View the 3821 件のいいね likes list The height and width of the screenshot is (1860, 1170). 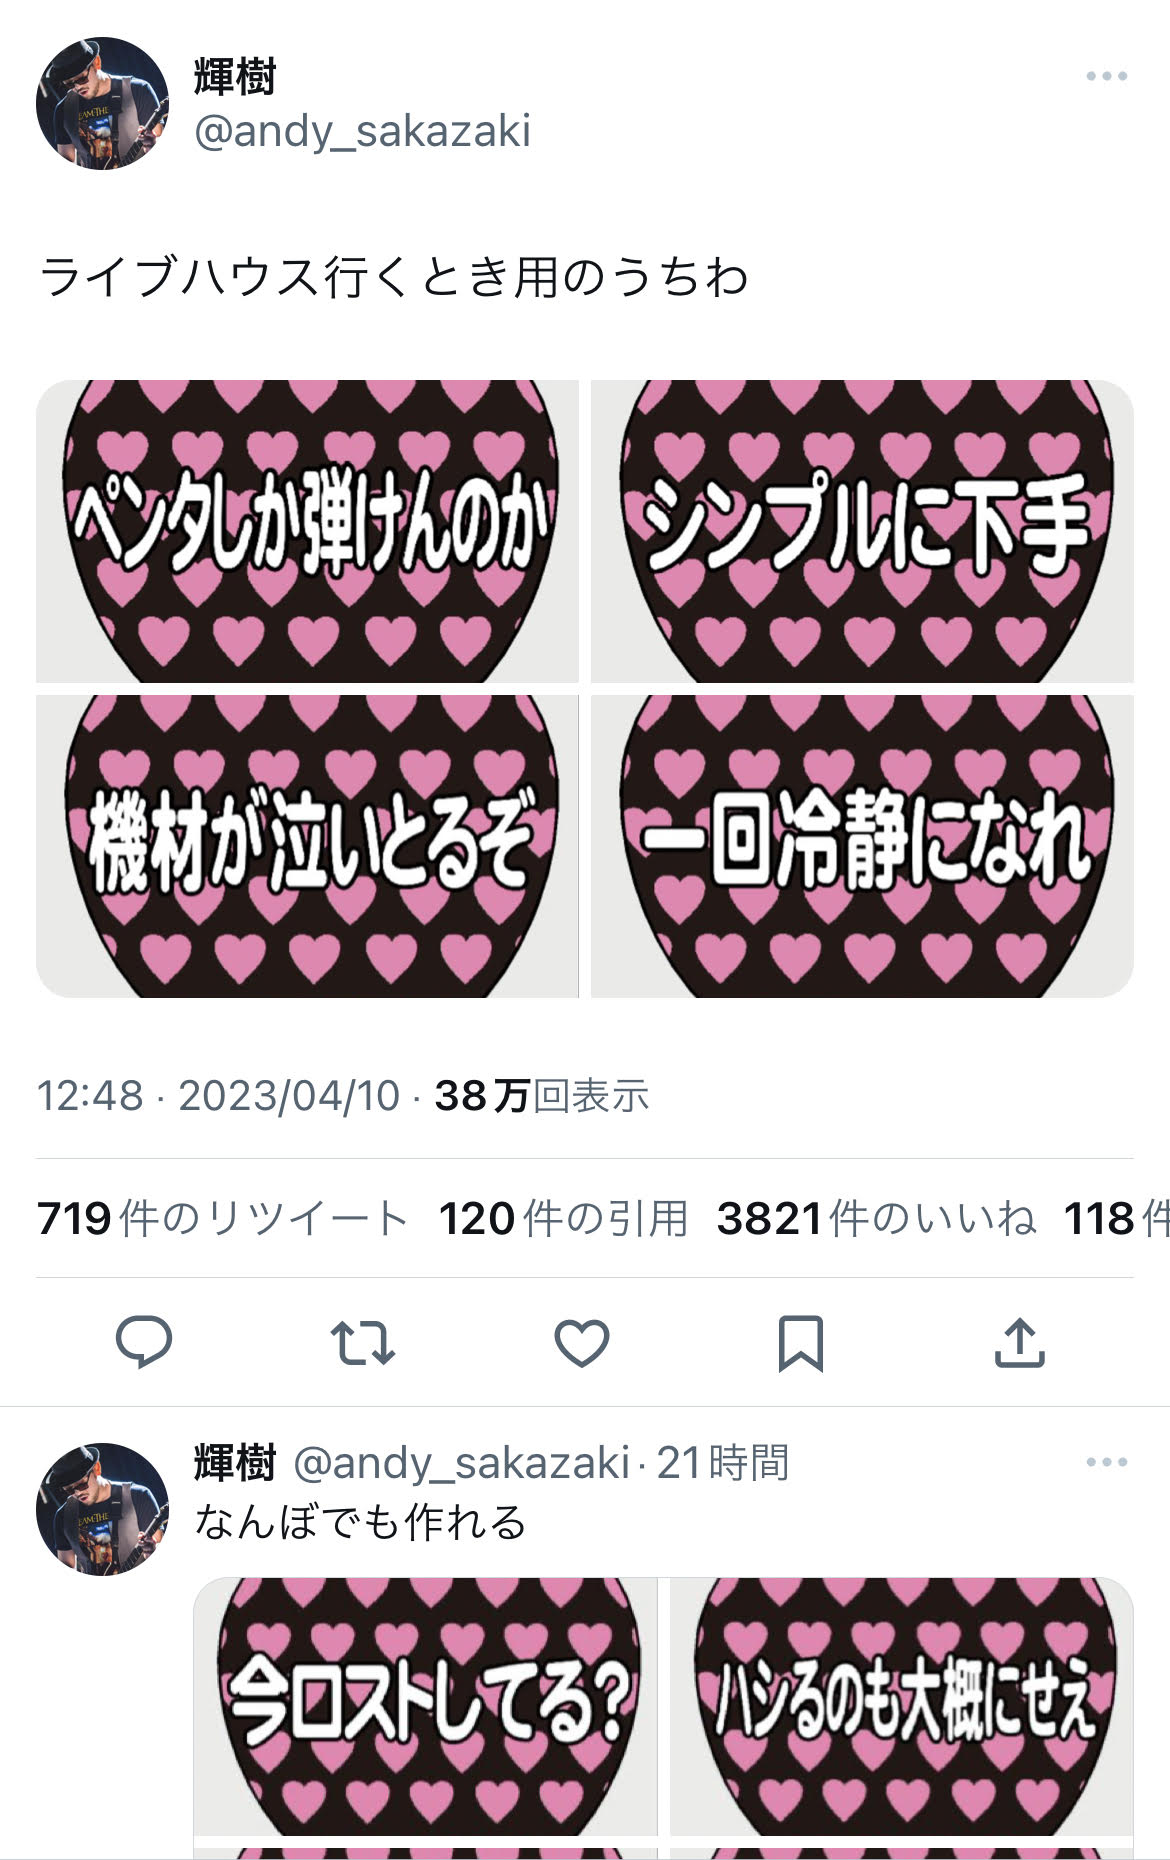click(x=876, y=1218)
